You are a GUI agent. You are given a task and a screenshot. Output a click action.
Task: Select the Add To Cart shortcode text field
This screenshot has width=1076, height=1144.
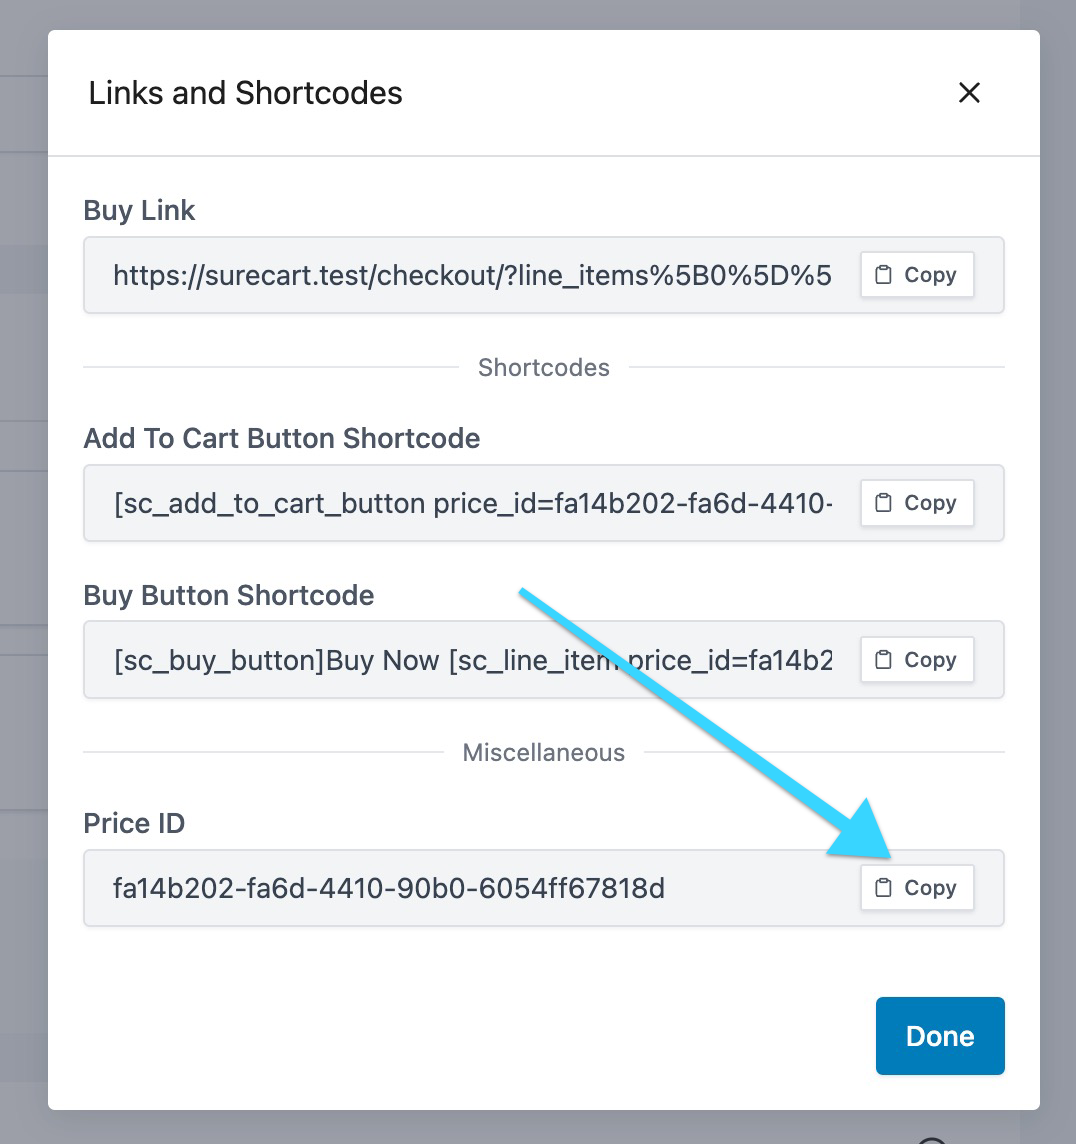(x=450, y=503)
